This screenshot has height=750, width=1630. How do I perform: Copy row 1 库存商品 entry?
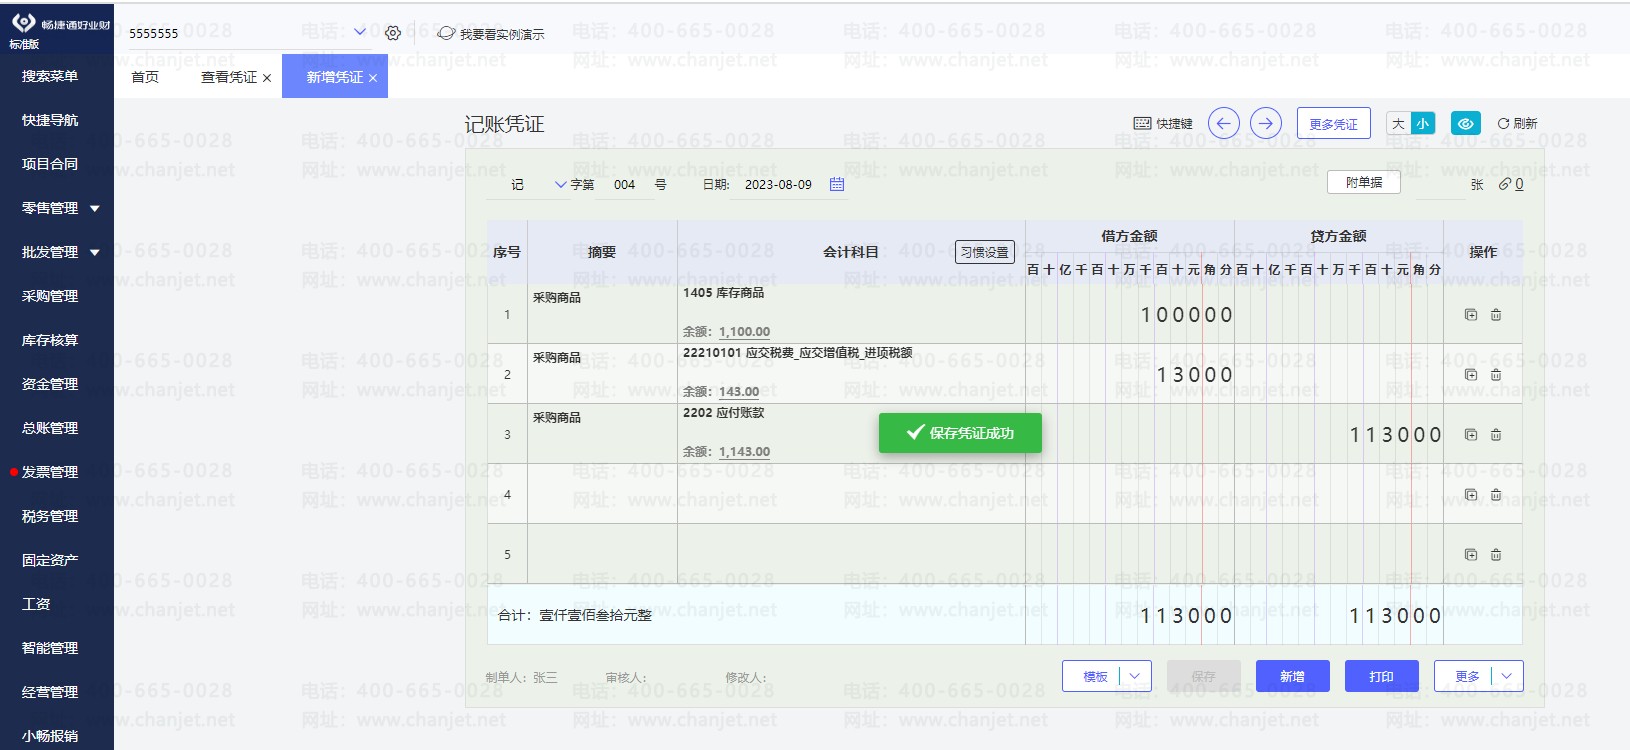pyautogui.click(x=1471, y=314)
